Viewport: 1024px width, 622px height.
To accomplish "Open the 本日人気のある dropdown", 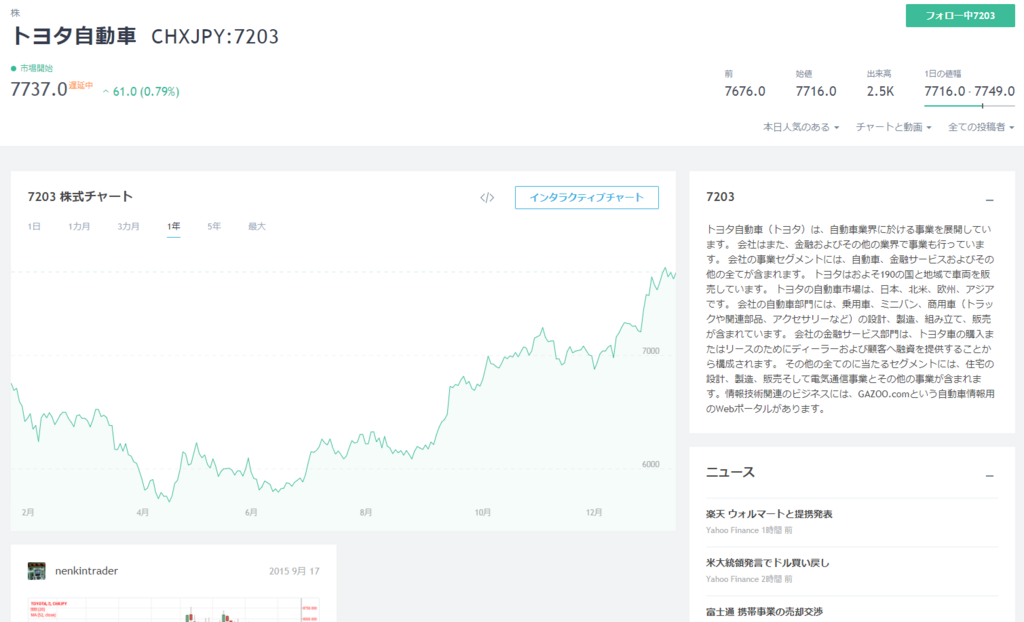I will 801,127.
